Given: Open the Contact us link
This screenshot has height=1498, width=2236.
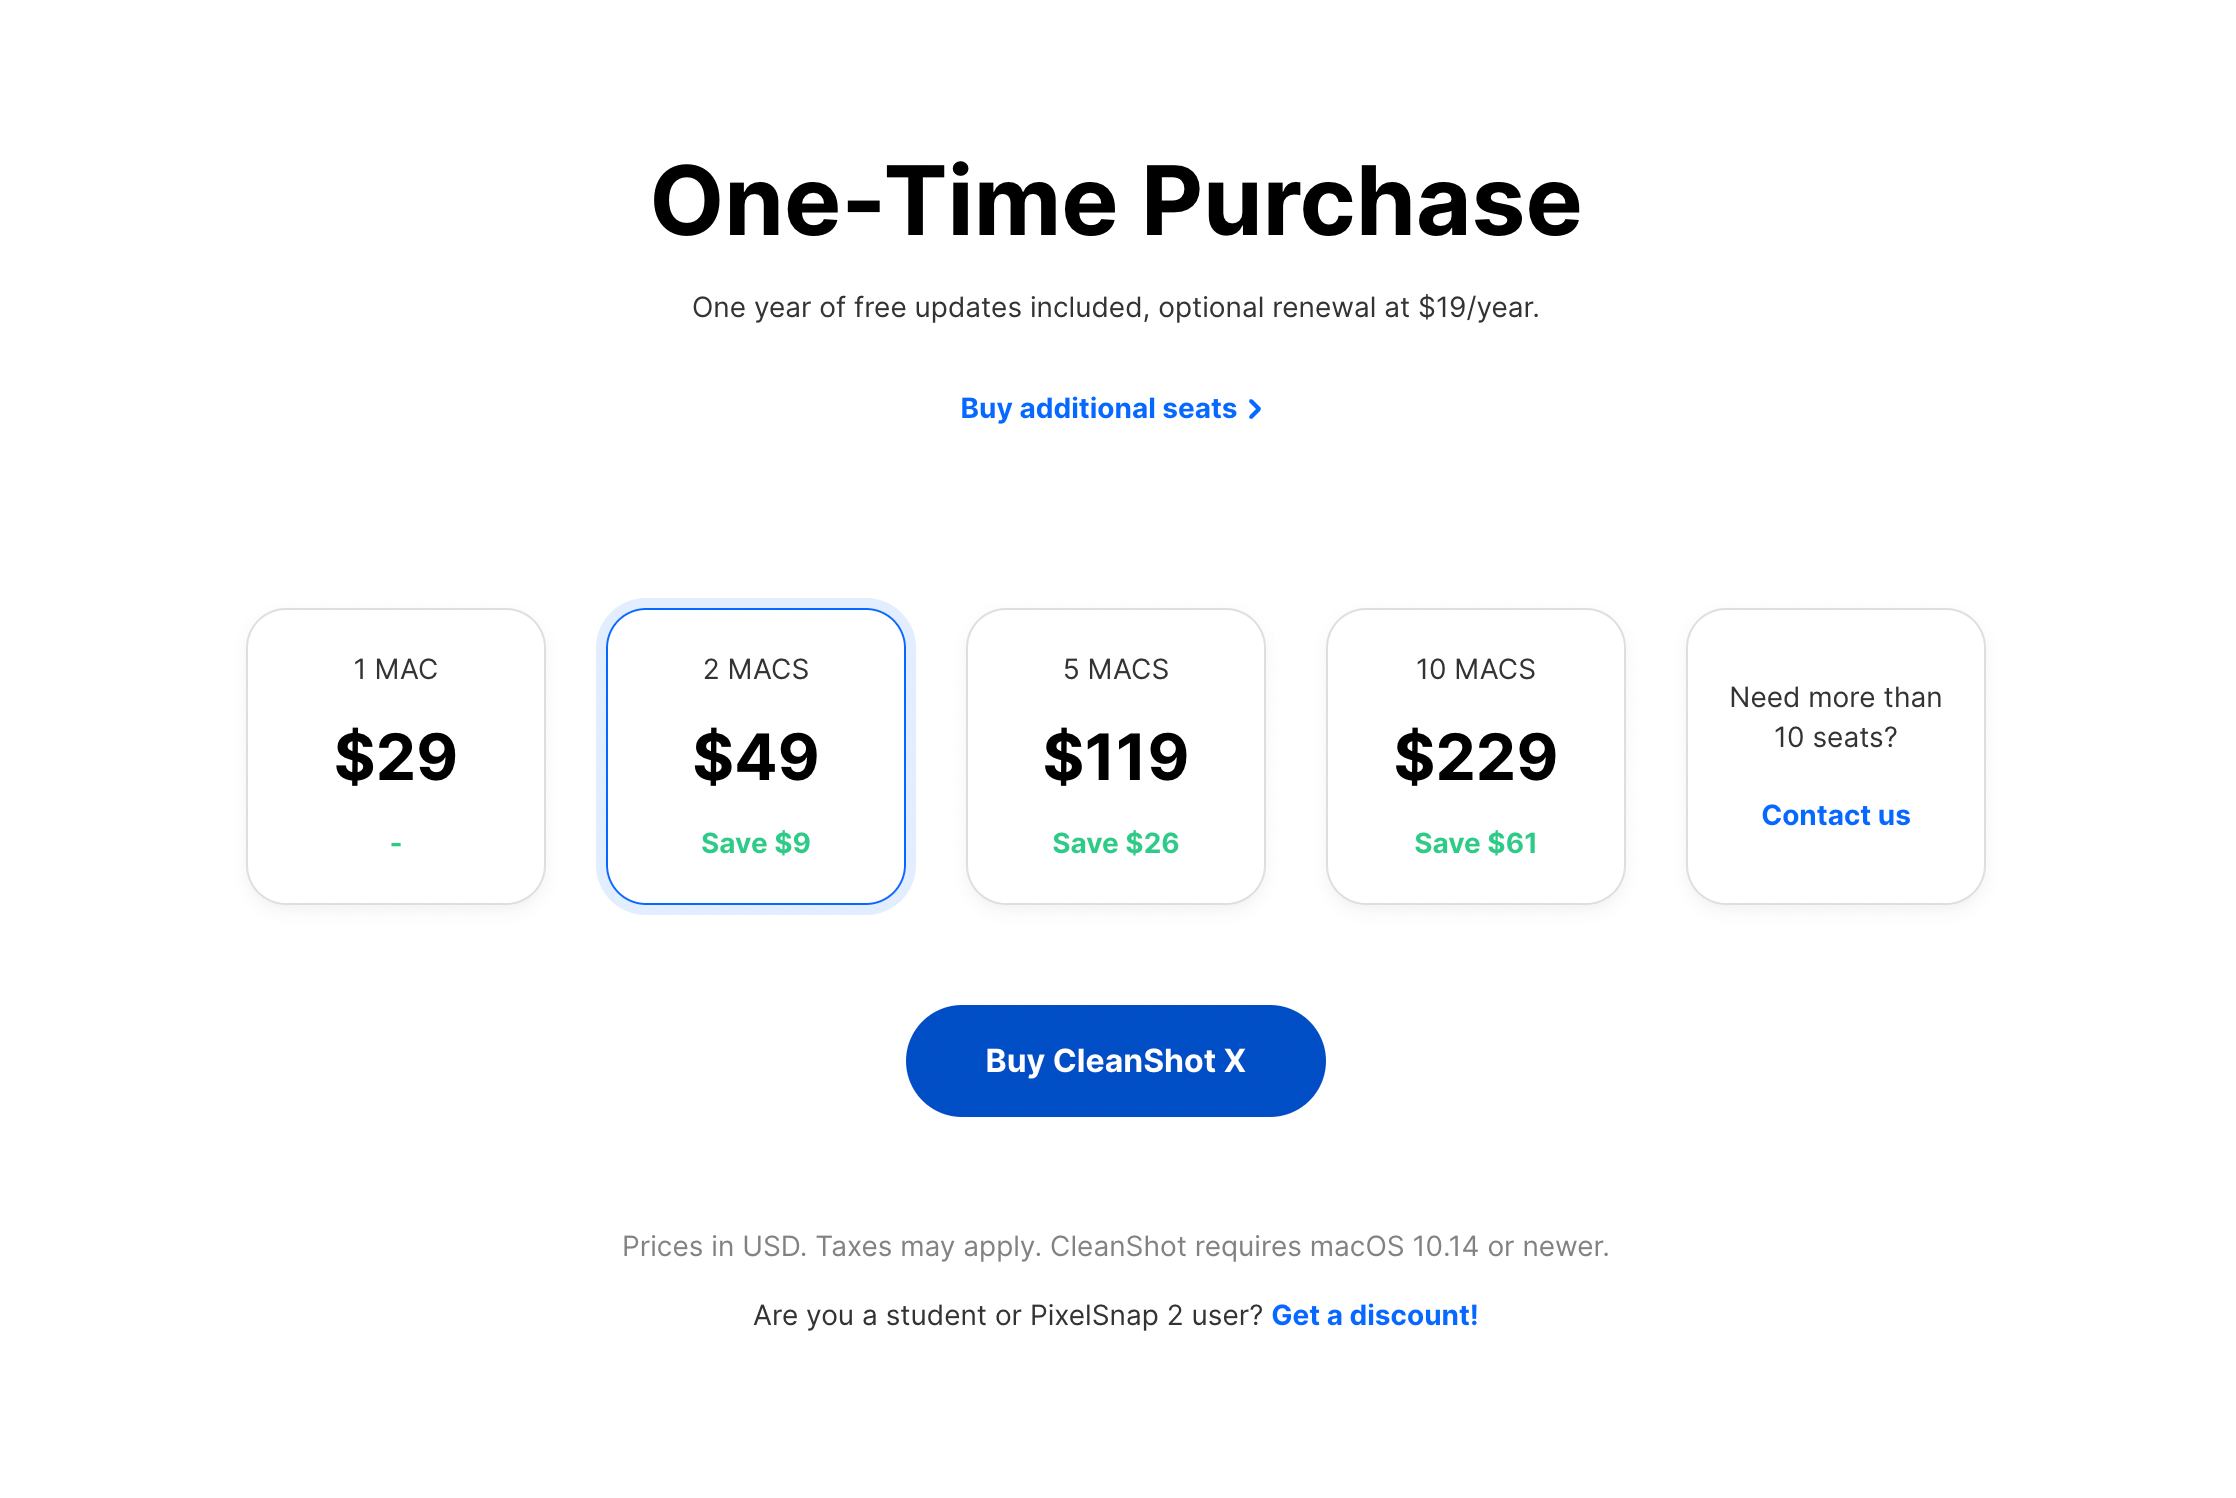Looking at the screenshot, I should [1836, 815].
